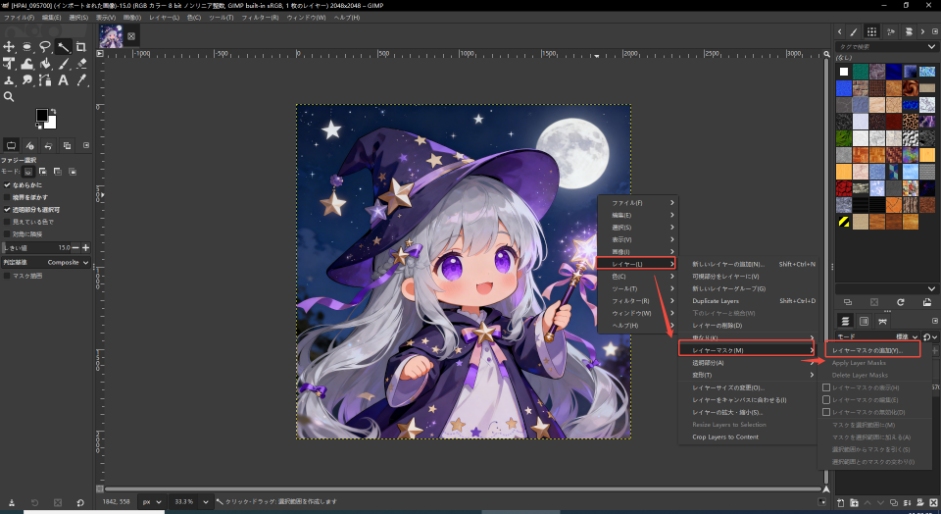This screenshot has width=941, height=514.
Task: Open the Composite criterion dropdown
Action: pos(68,262)
